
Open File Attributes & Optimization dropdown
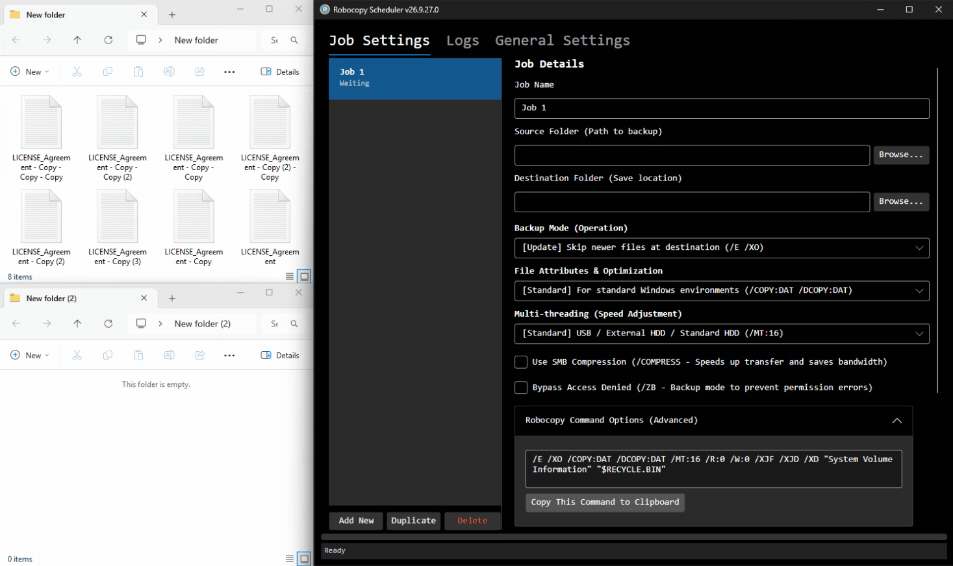[721, 291]
